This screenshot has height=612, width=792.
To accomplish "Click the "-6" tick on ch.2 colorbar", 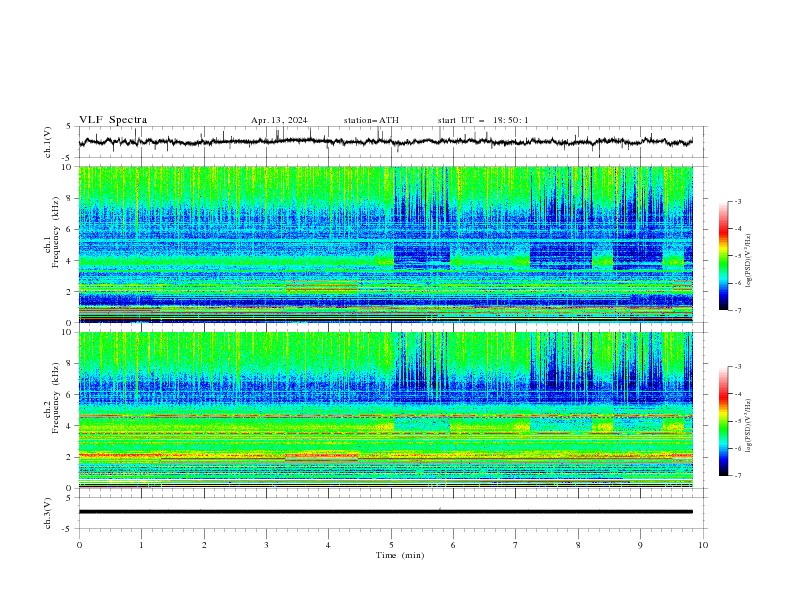I will (738, 448).
